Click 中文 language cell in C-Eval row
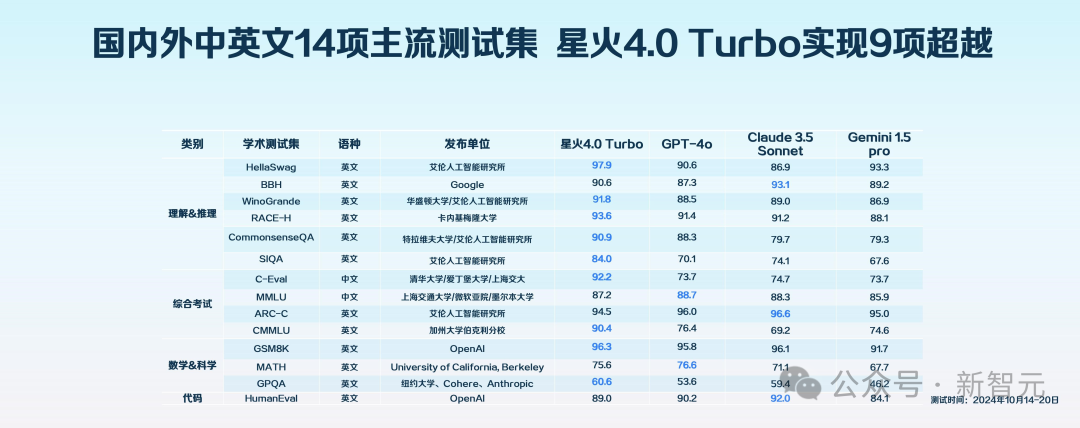Image resolution: width=1080 pixels, height=428 pixels. click(x=349, y=280)
